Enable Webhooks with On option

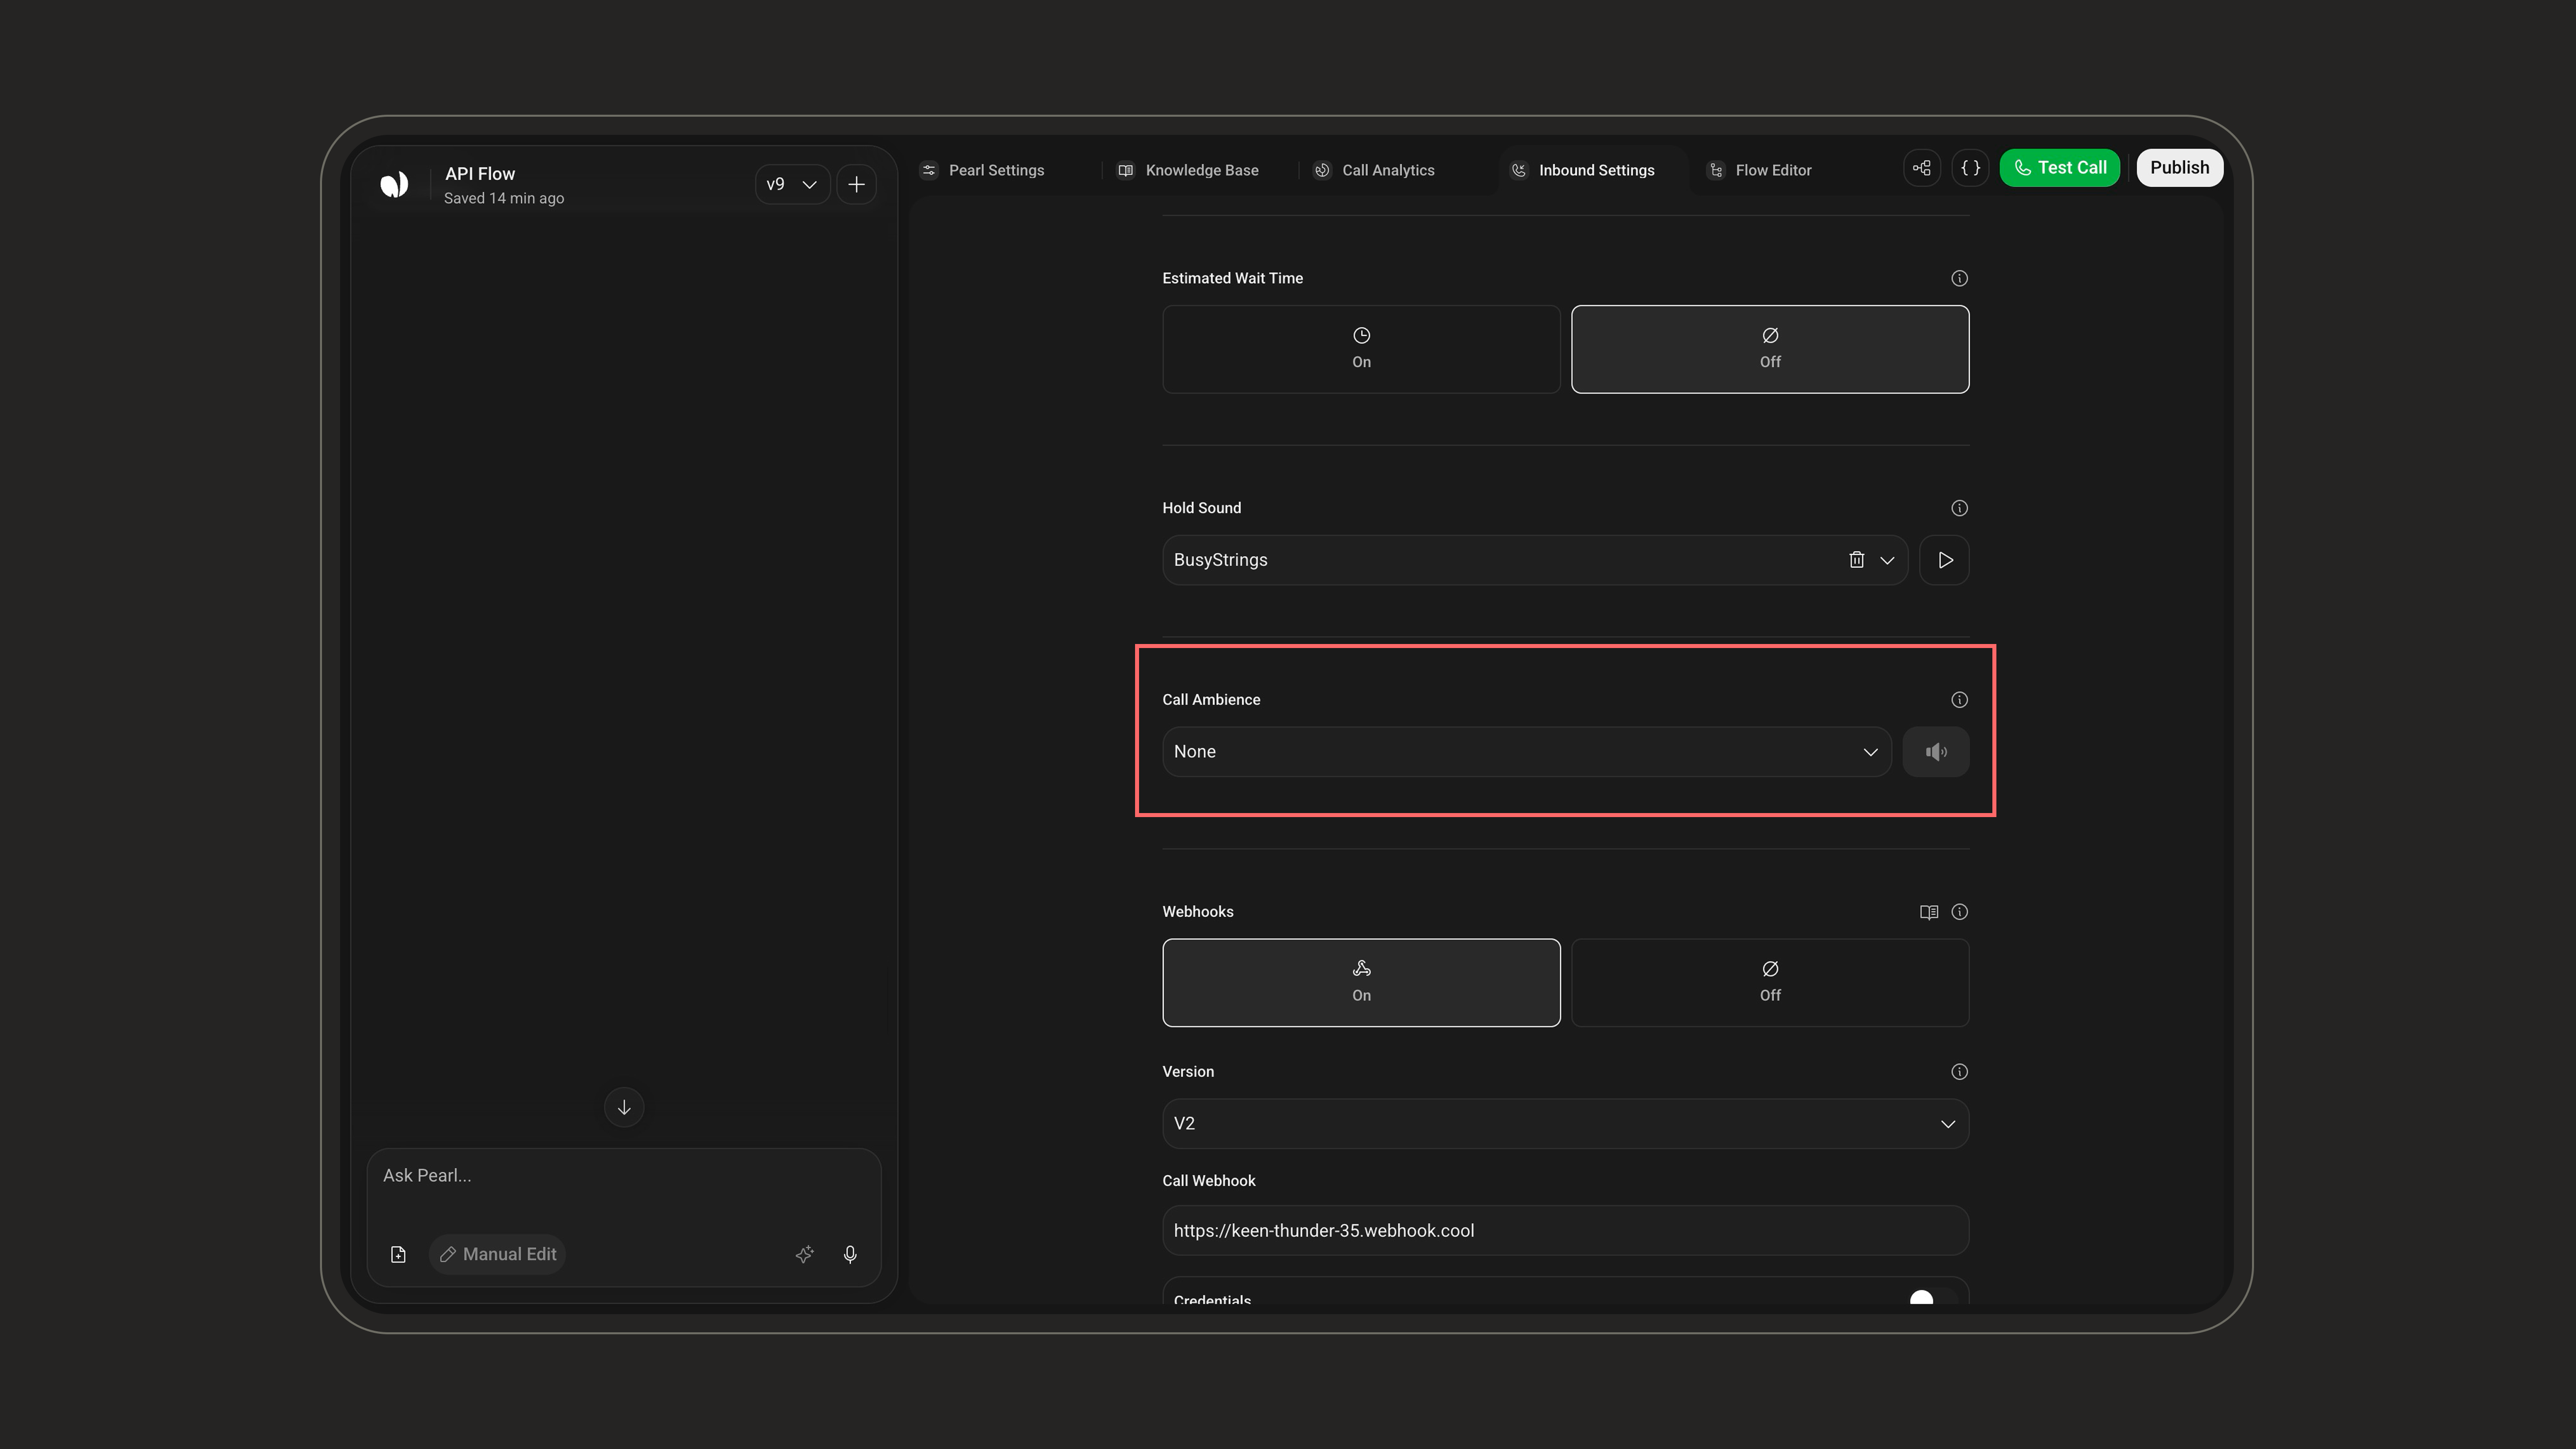click(x=1361, y=982)
